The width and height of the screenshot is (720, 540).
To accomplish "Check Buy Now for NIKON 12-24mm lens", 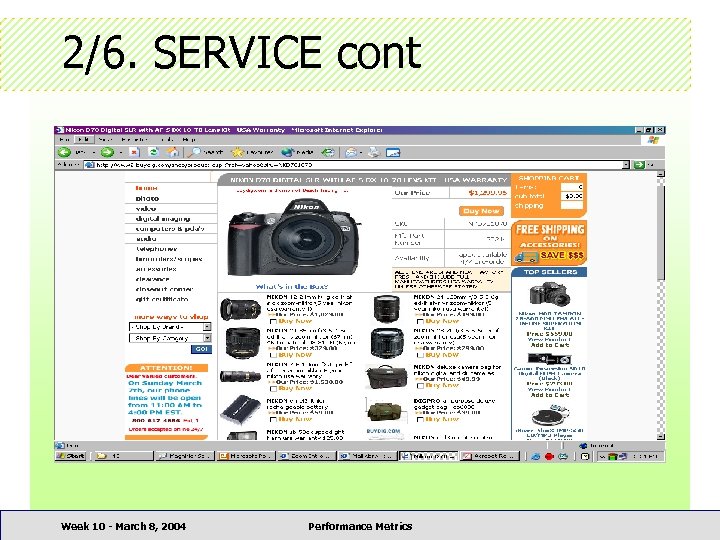I will tap(273, 321).
